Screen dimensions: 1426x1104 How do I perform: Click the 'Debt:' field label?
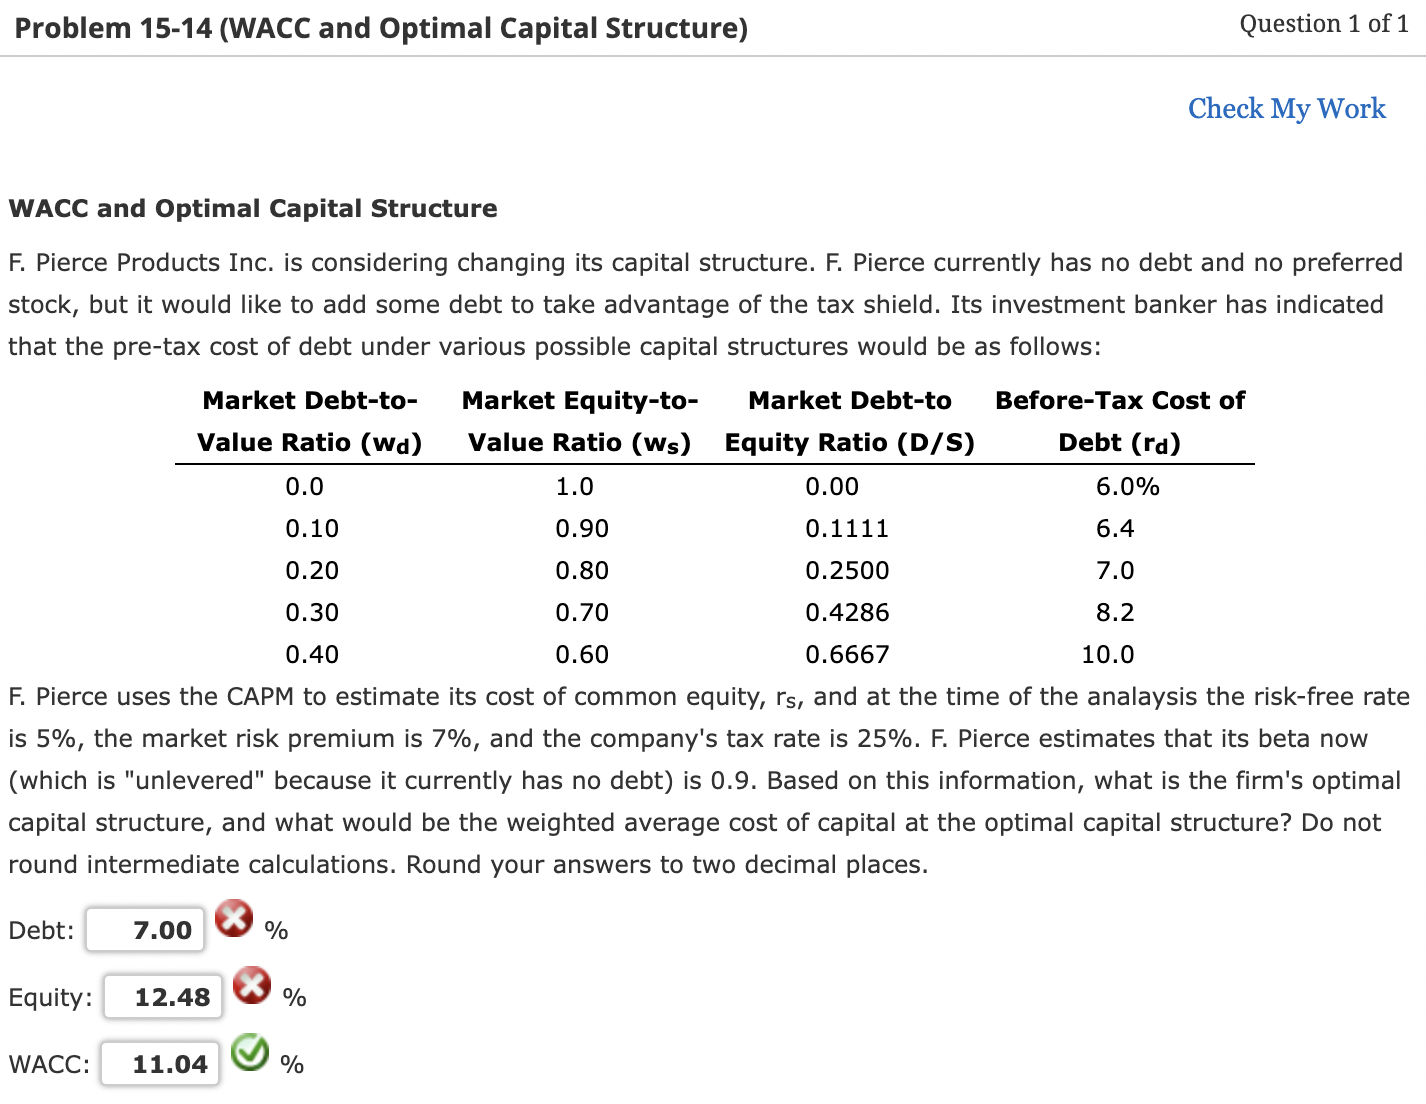coord(41,931)
